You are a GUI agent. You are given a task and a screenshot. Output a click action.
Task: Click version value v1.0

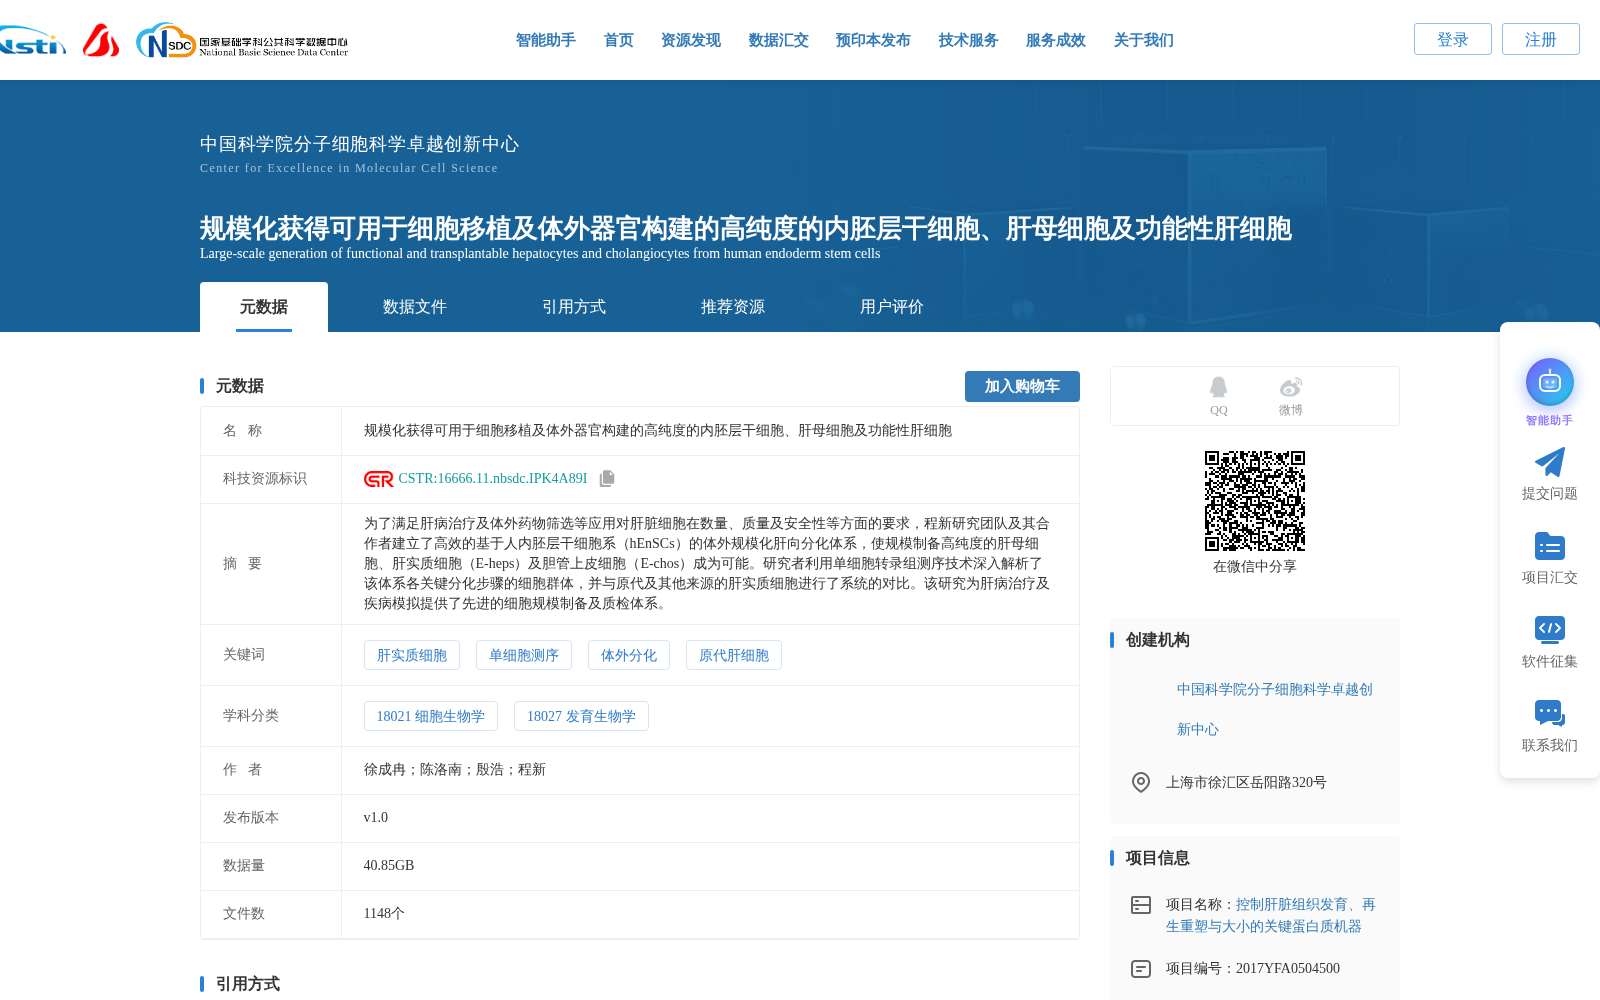tap(376, 818)
